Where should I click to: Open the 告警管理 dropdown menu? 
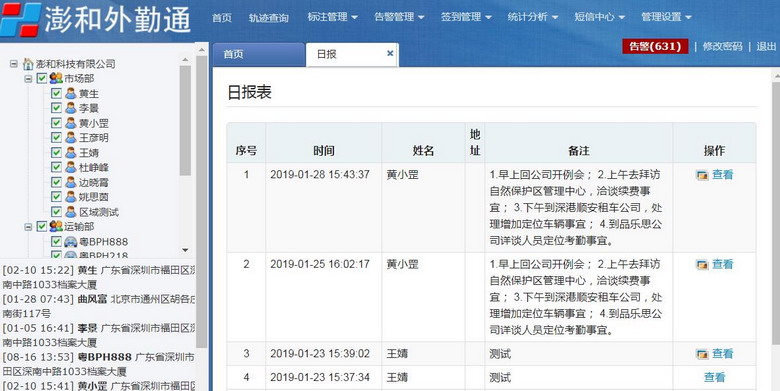pos(399,17)
